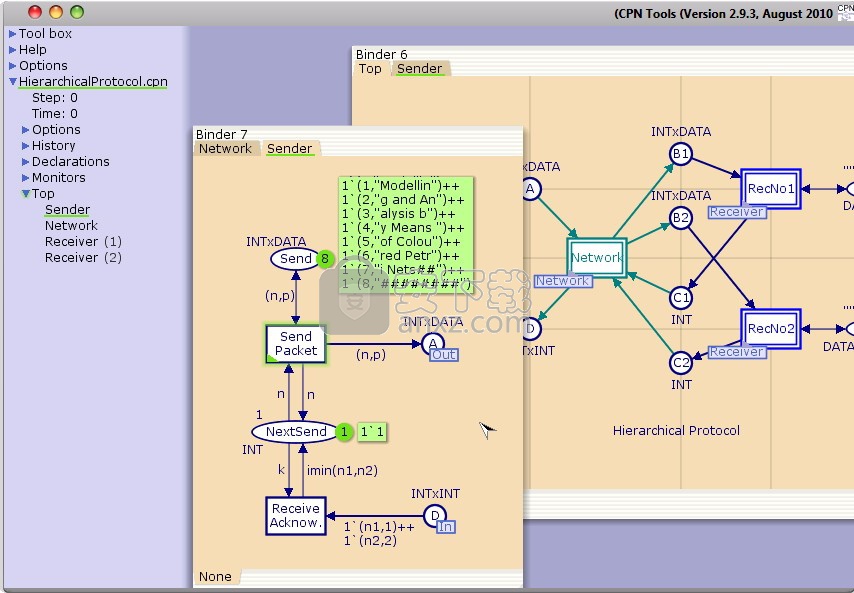
Task: Select place B2 in Top page
Action: point(681,218)
